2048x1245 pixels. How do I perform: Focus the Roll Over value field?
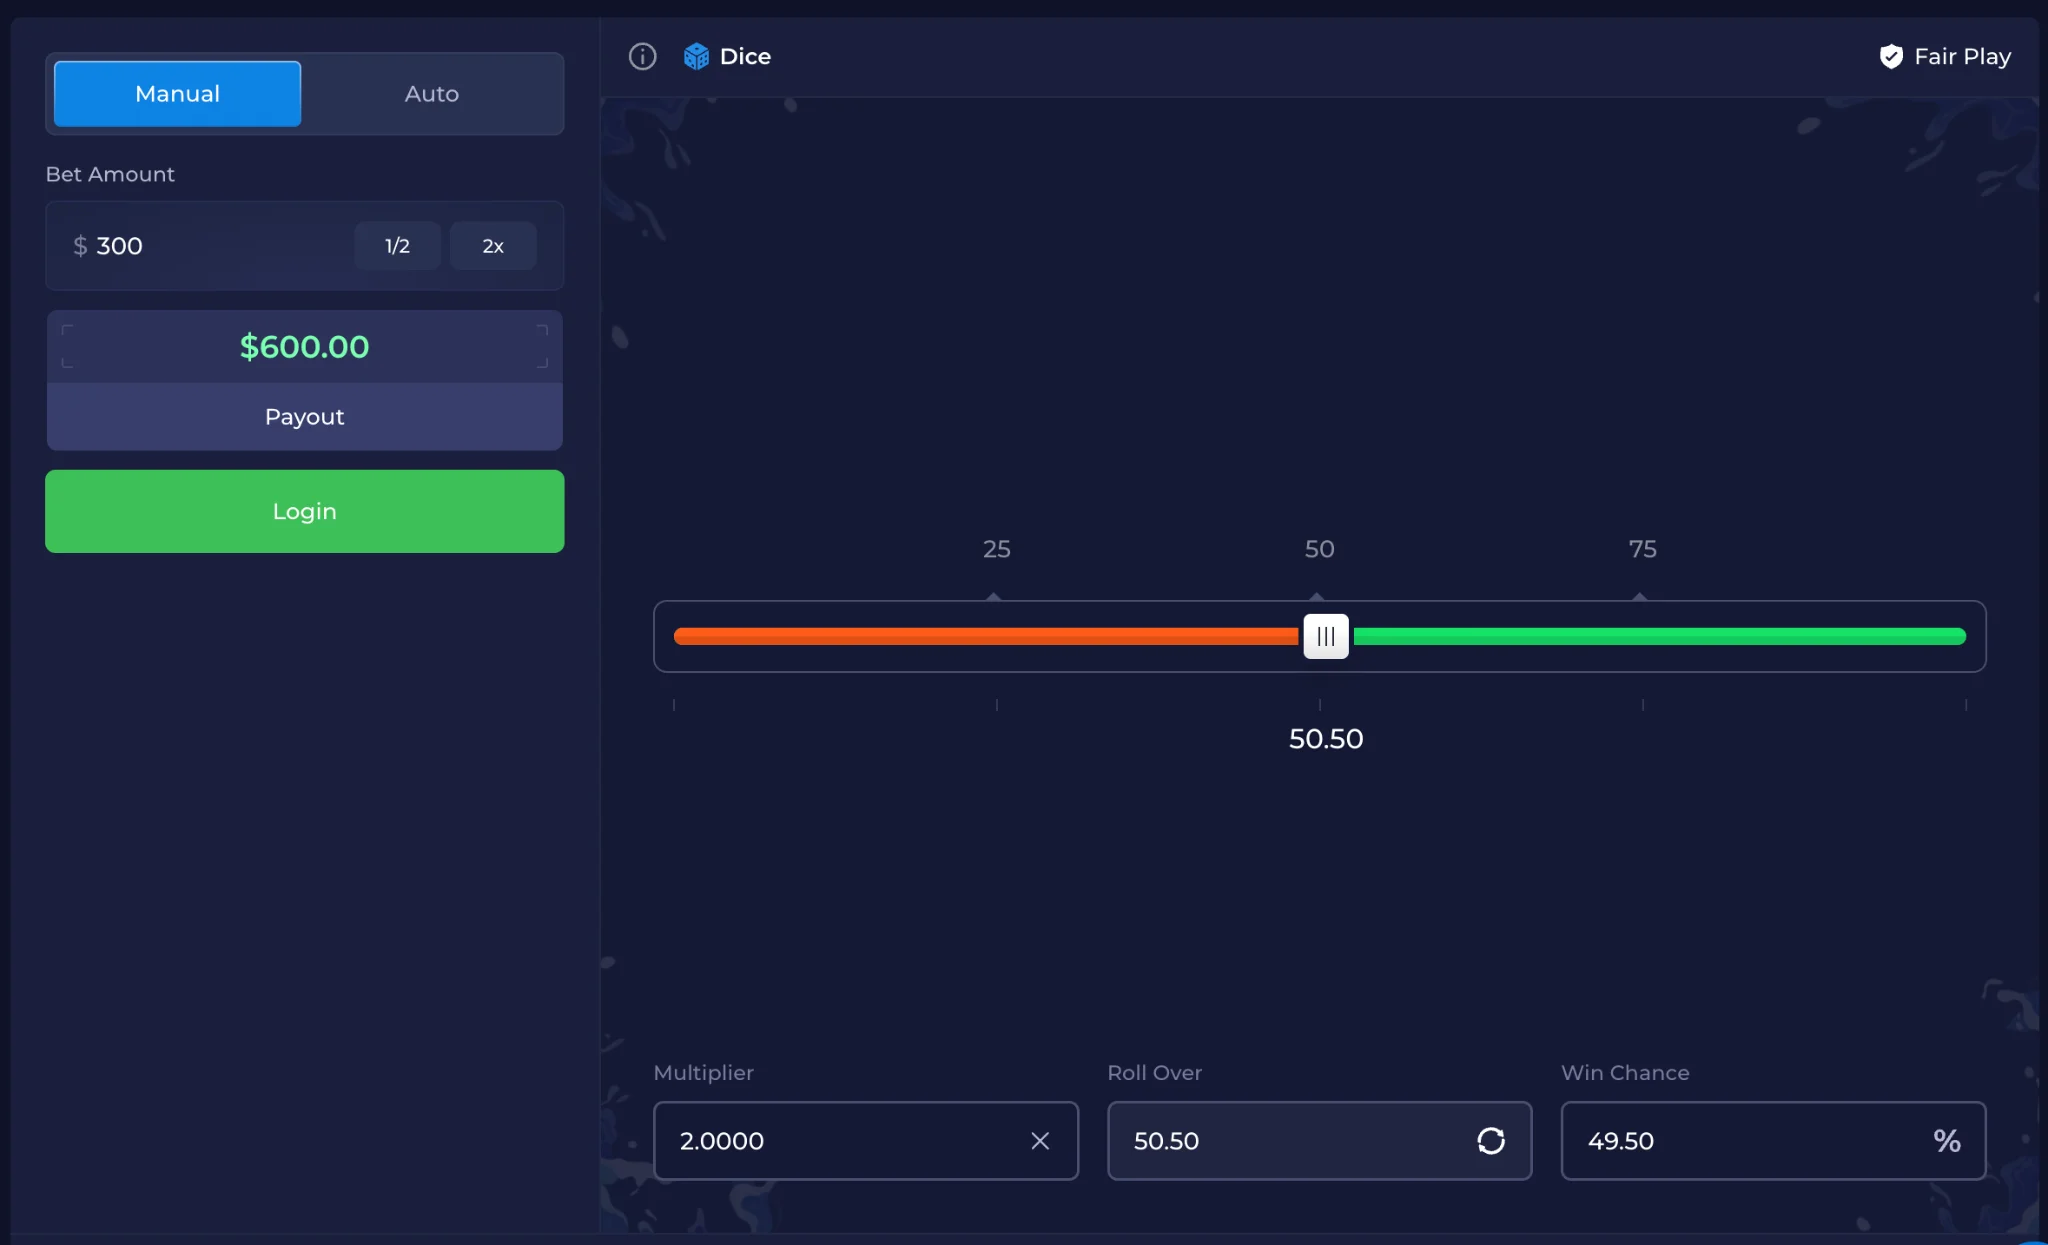pos(1320,1141)
